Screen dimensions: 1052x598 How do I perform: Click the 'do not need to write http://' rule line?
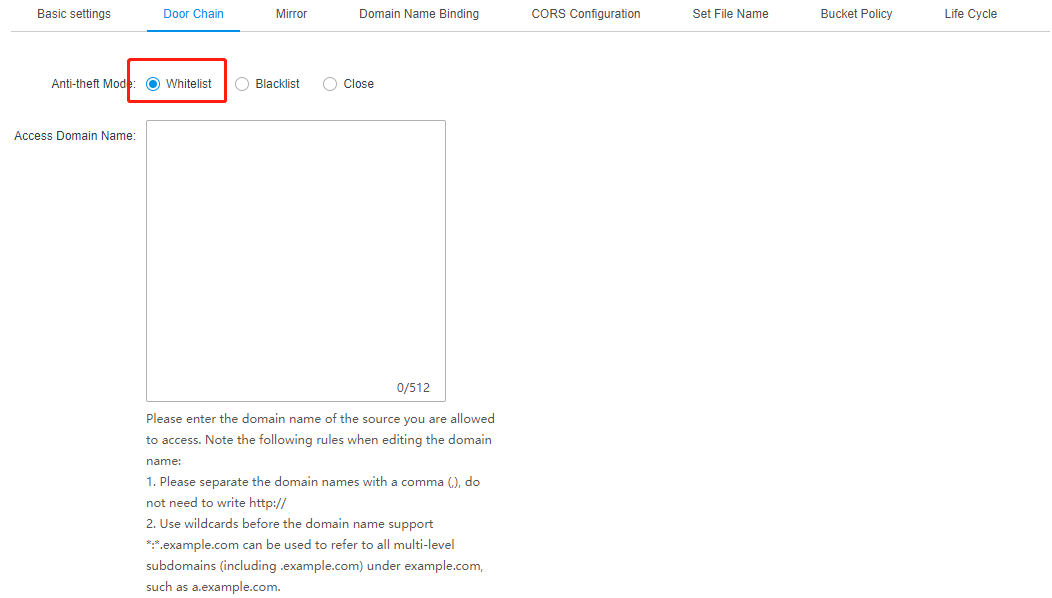[216, 503]
